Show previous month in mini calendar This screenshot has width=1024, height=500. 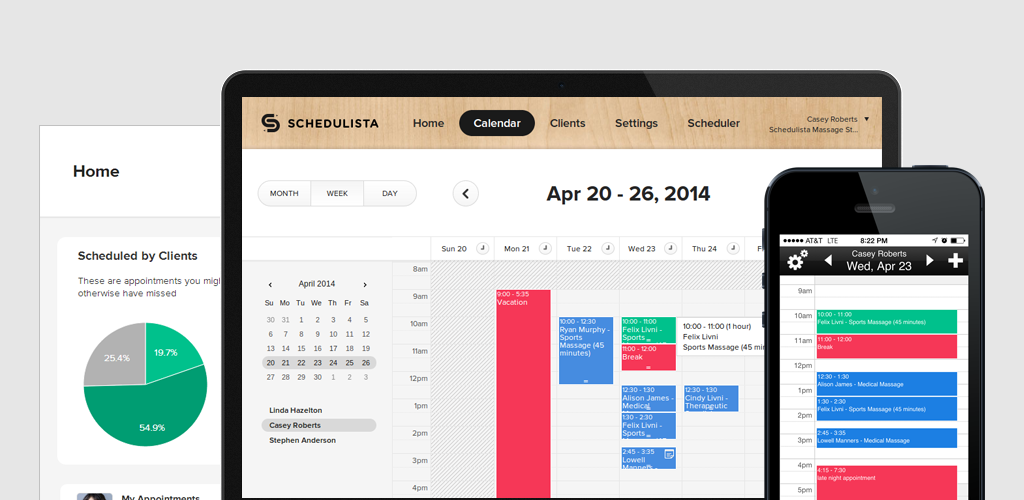[270, 285]
